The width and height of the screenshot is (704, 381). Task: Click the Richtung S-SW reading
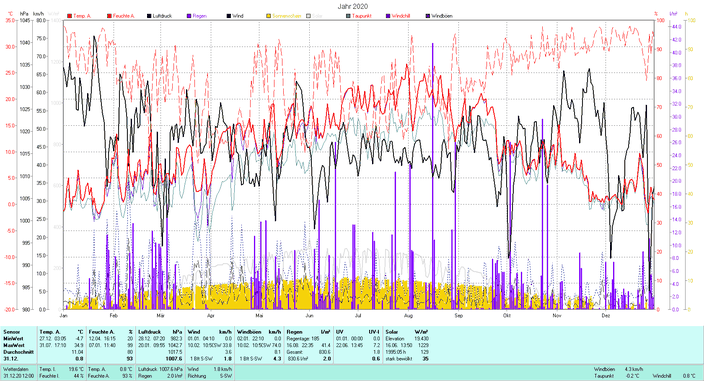[209, 376]
